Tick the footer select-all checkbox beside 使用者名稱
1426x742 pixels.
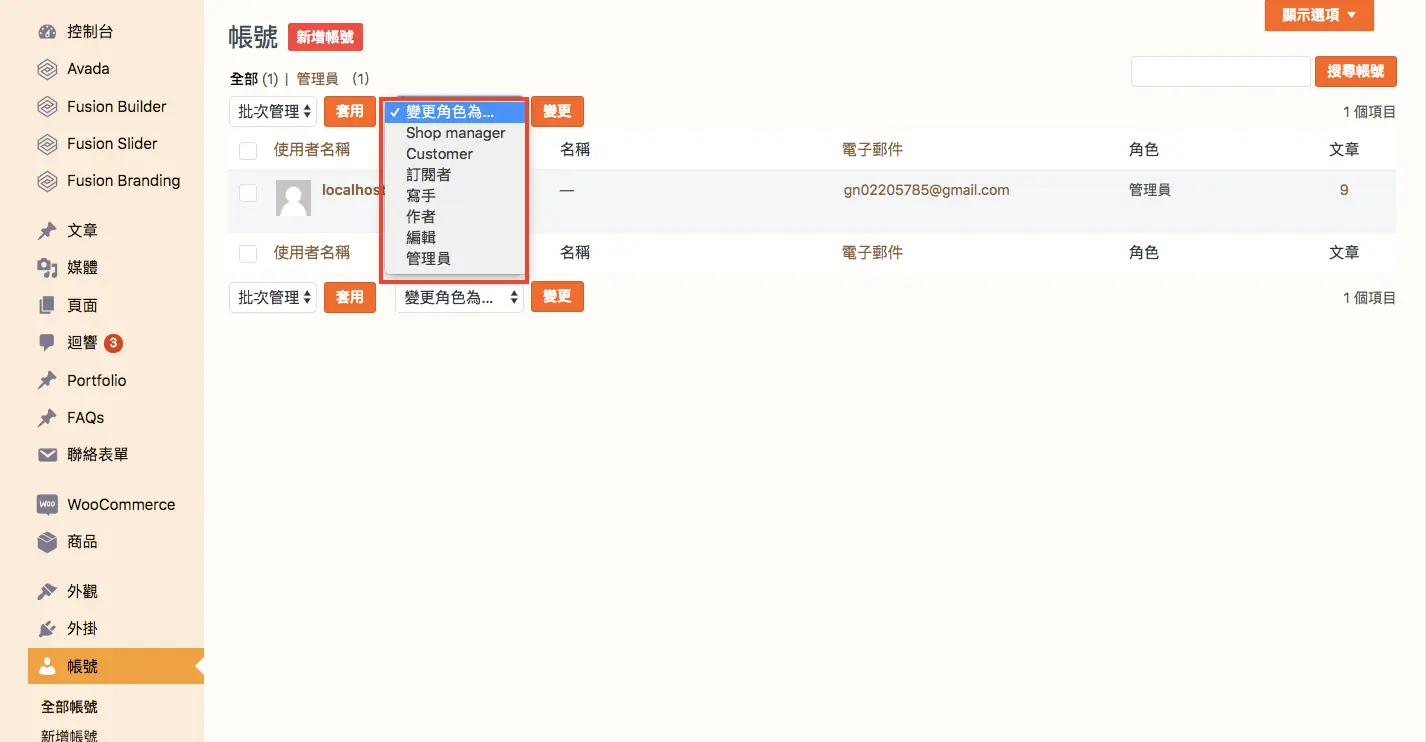(x=248, y=254)
